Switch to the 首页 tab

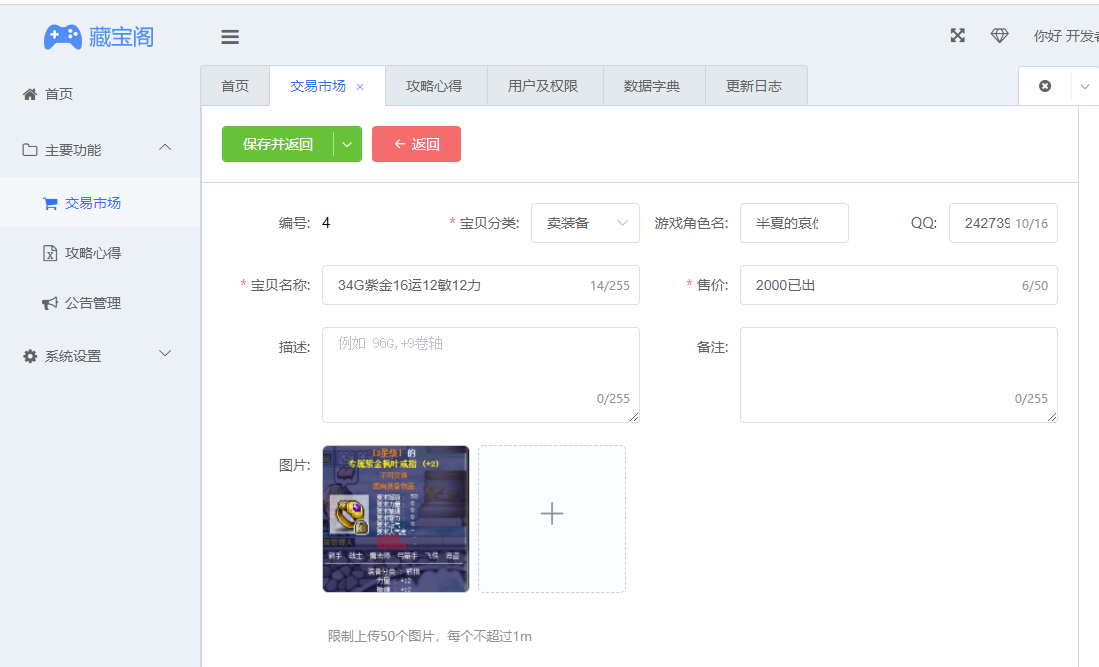pyautogui.click(x=235, y=86)
